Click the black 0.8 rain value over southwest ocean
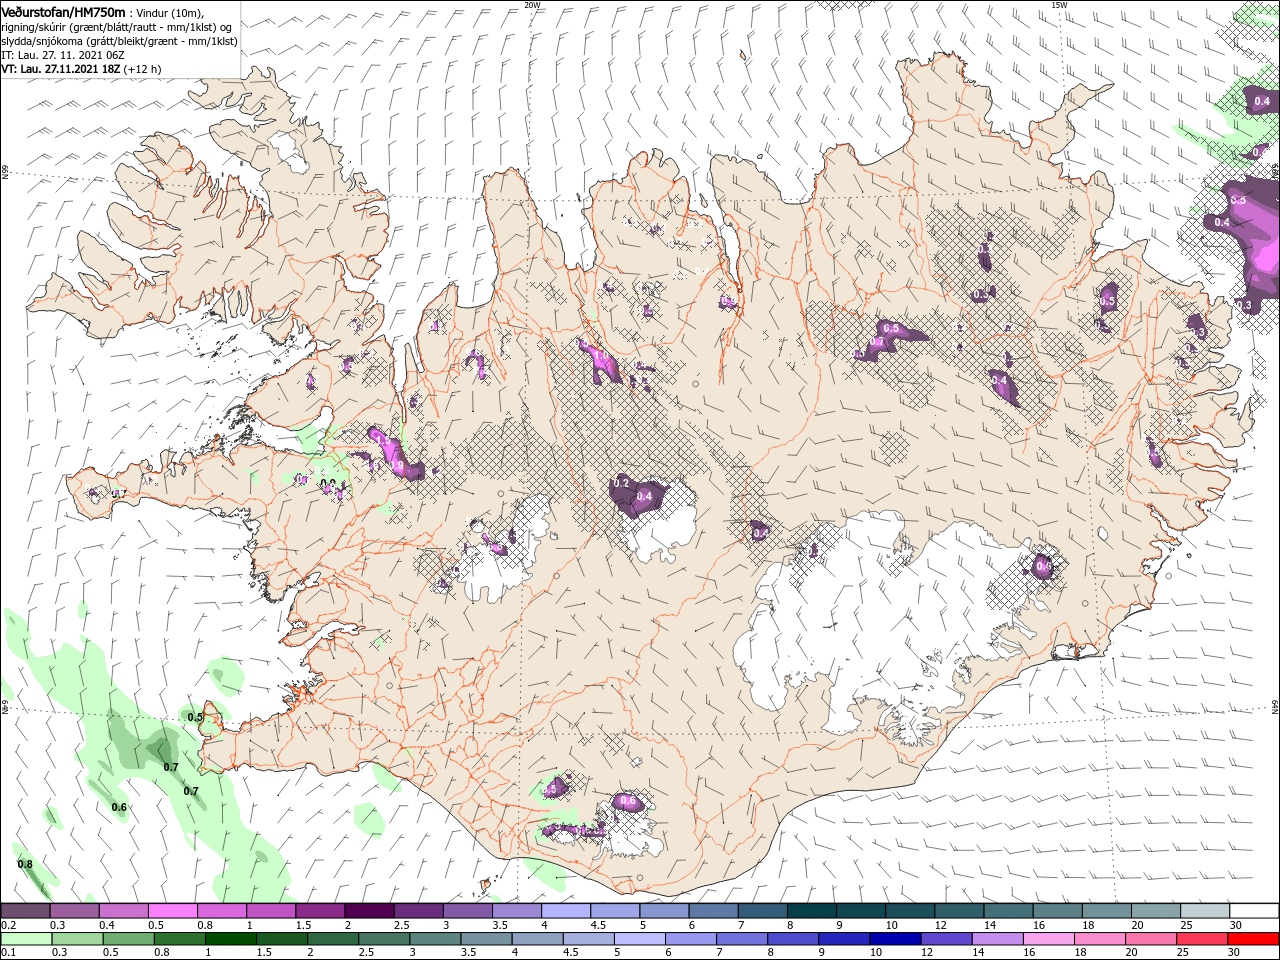This screenshot has height=960, width=1280. click(25, 864)
